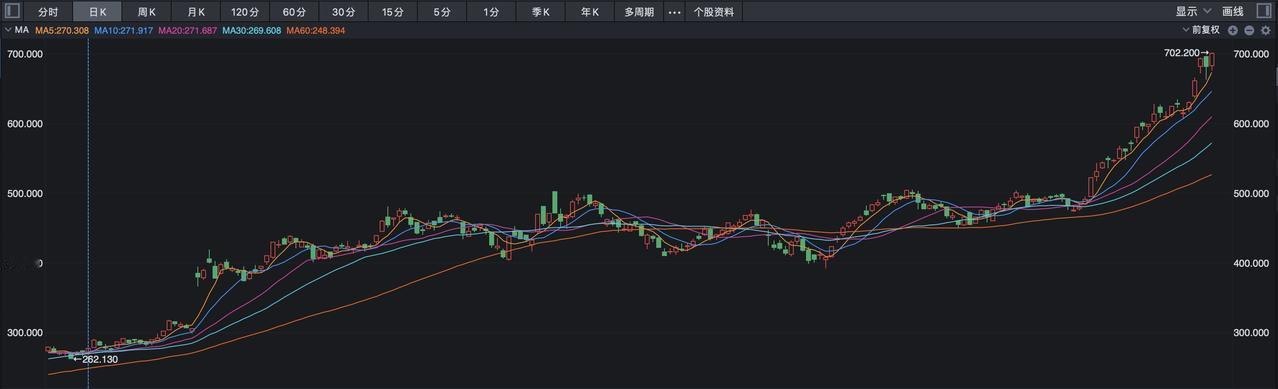Screen dimensions: 1278x389
Task: Select the 60分 period tab
Action: point(294,12)
